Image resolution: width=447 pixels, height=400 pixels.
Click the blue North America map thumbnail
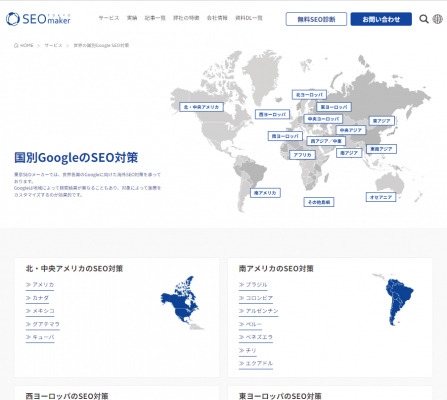click(182, 302)
